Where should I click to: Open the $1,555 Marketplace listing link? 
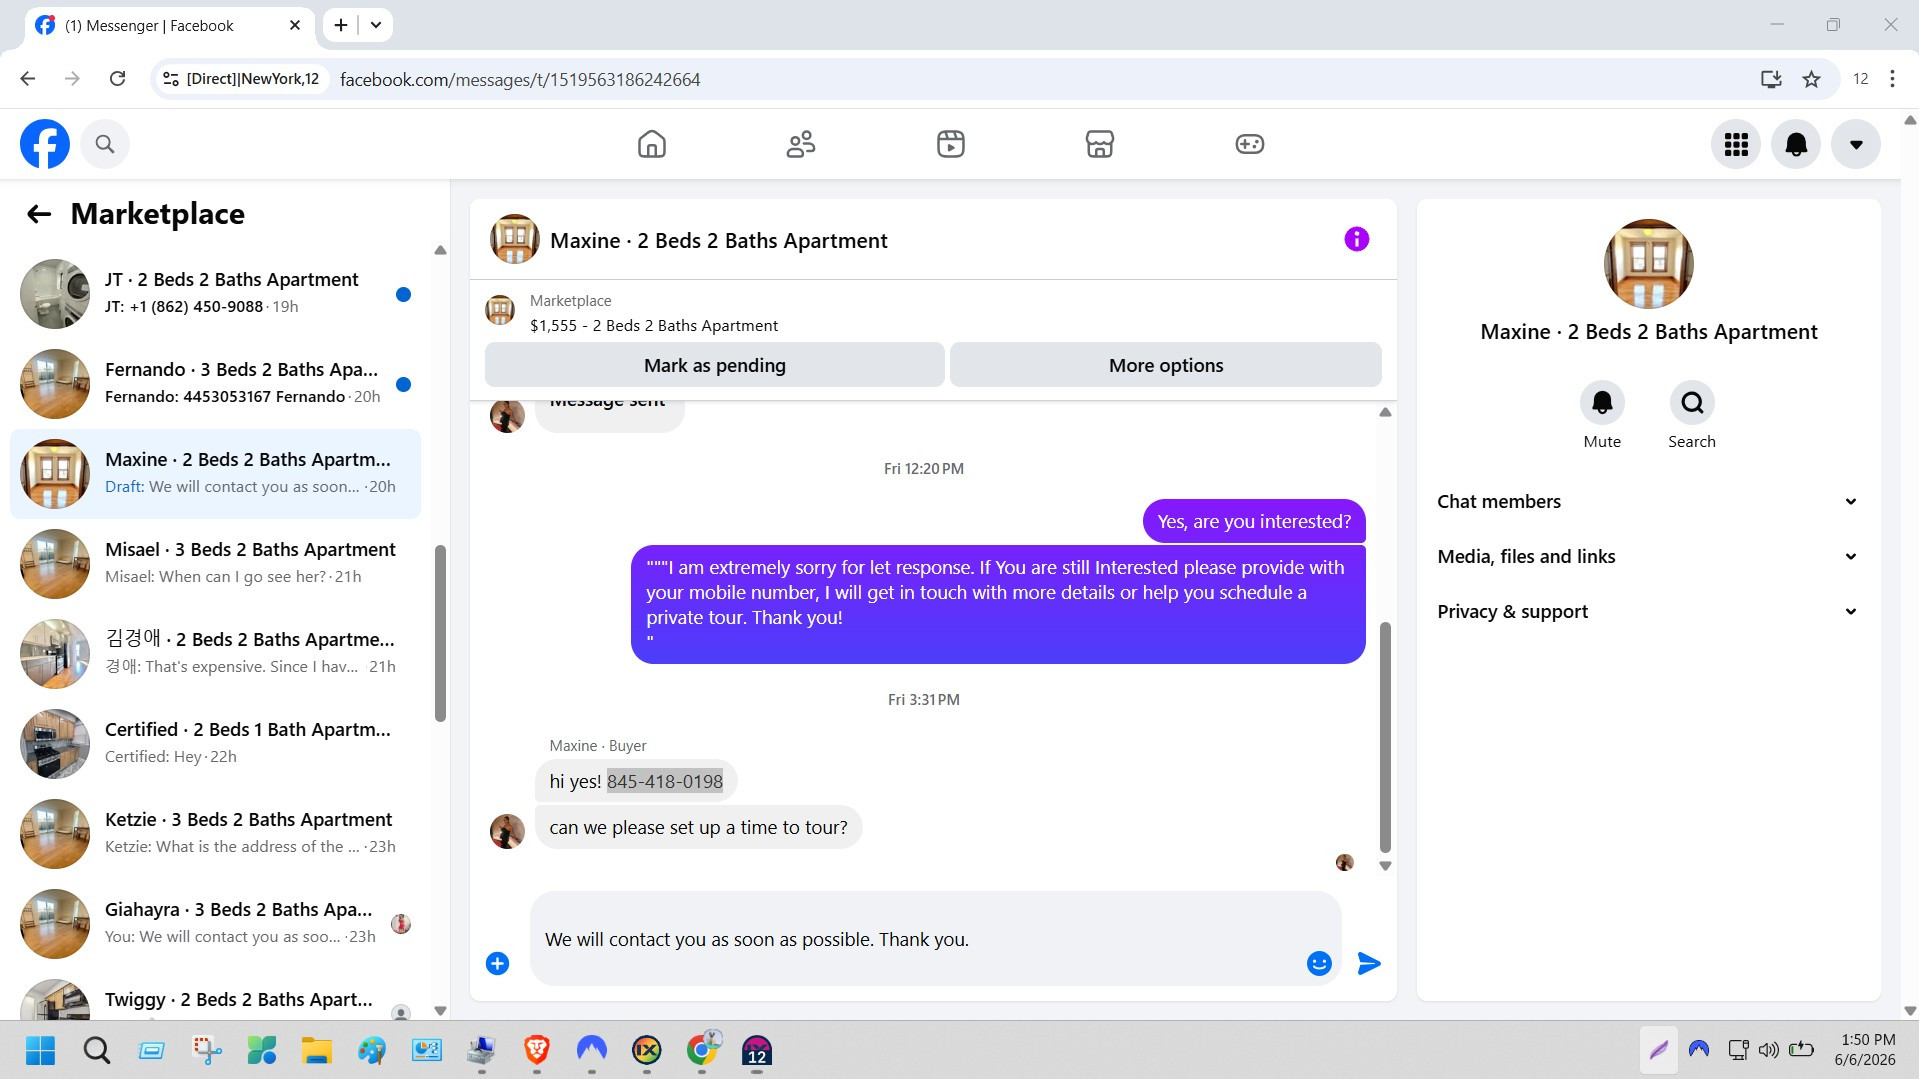click(x=653, y=325)
